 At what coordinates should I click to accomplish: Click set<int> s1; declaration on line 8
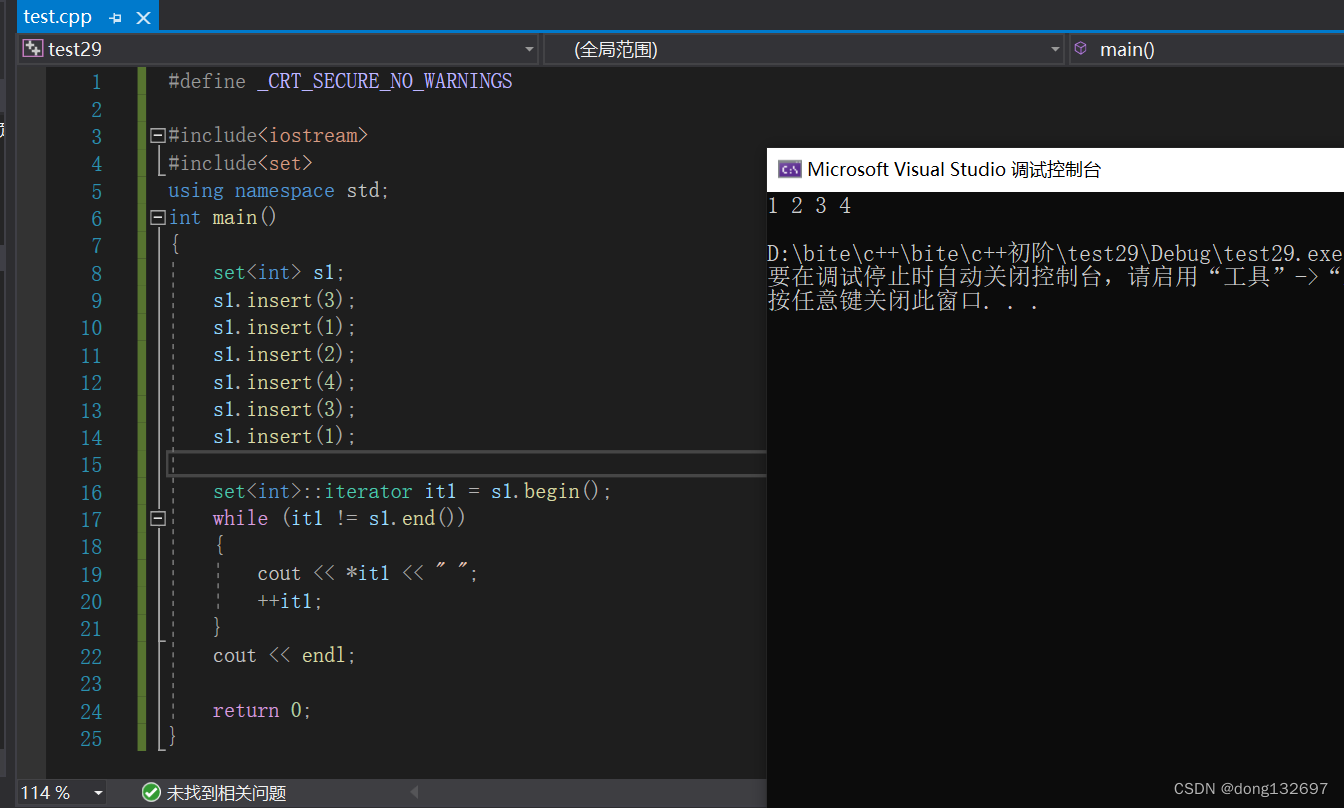[278, 272]
